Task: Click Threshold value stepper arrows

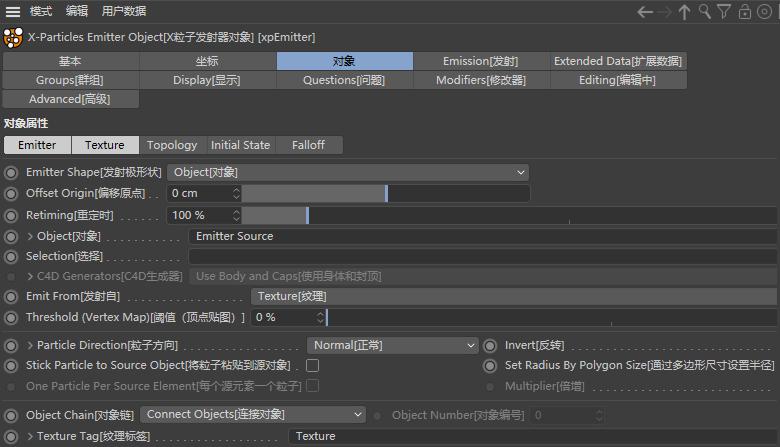Action: pyautogui.click(x=320, y=317)
